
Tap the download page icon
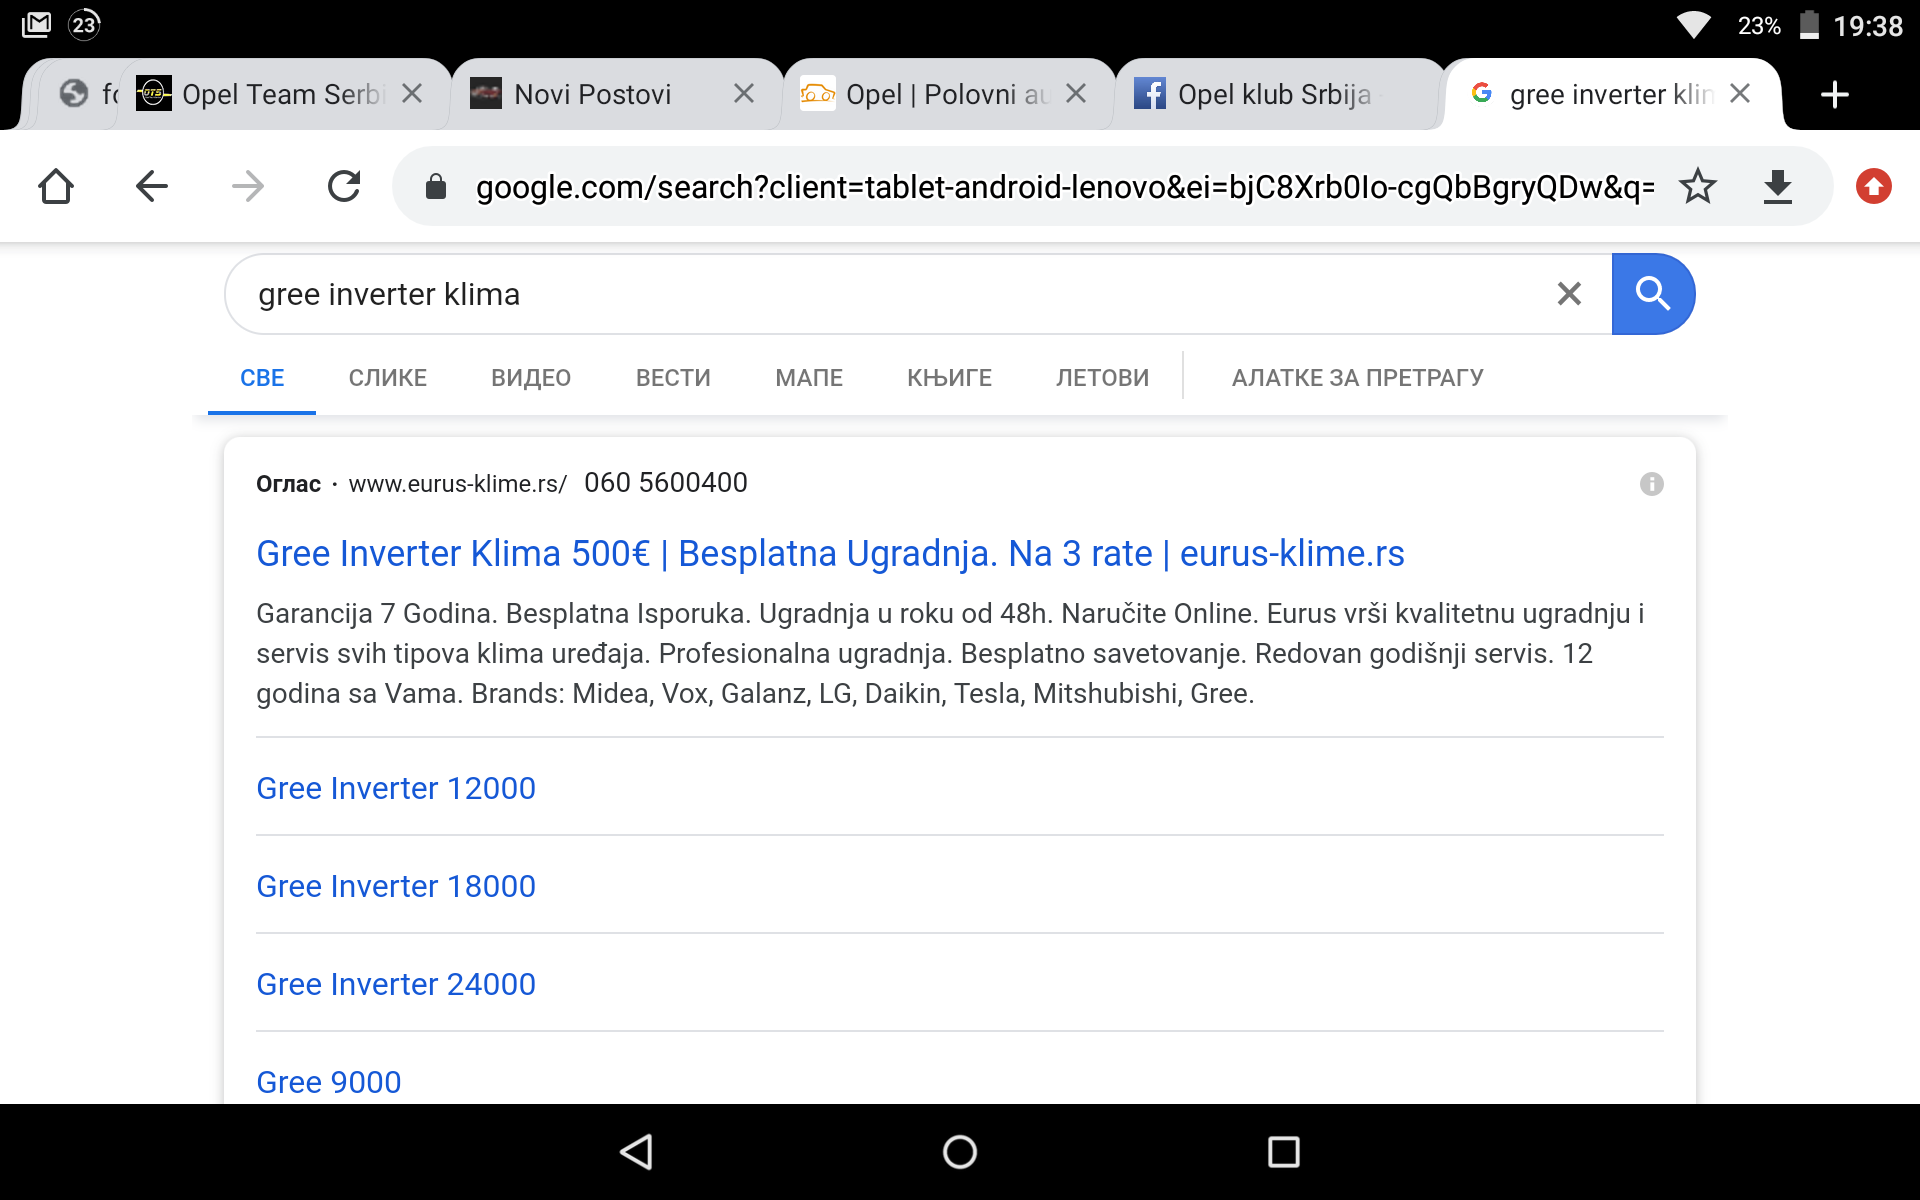pyautogui.click(x=1778, y=186)
